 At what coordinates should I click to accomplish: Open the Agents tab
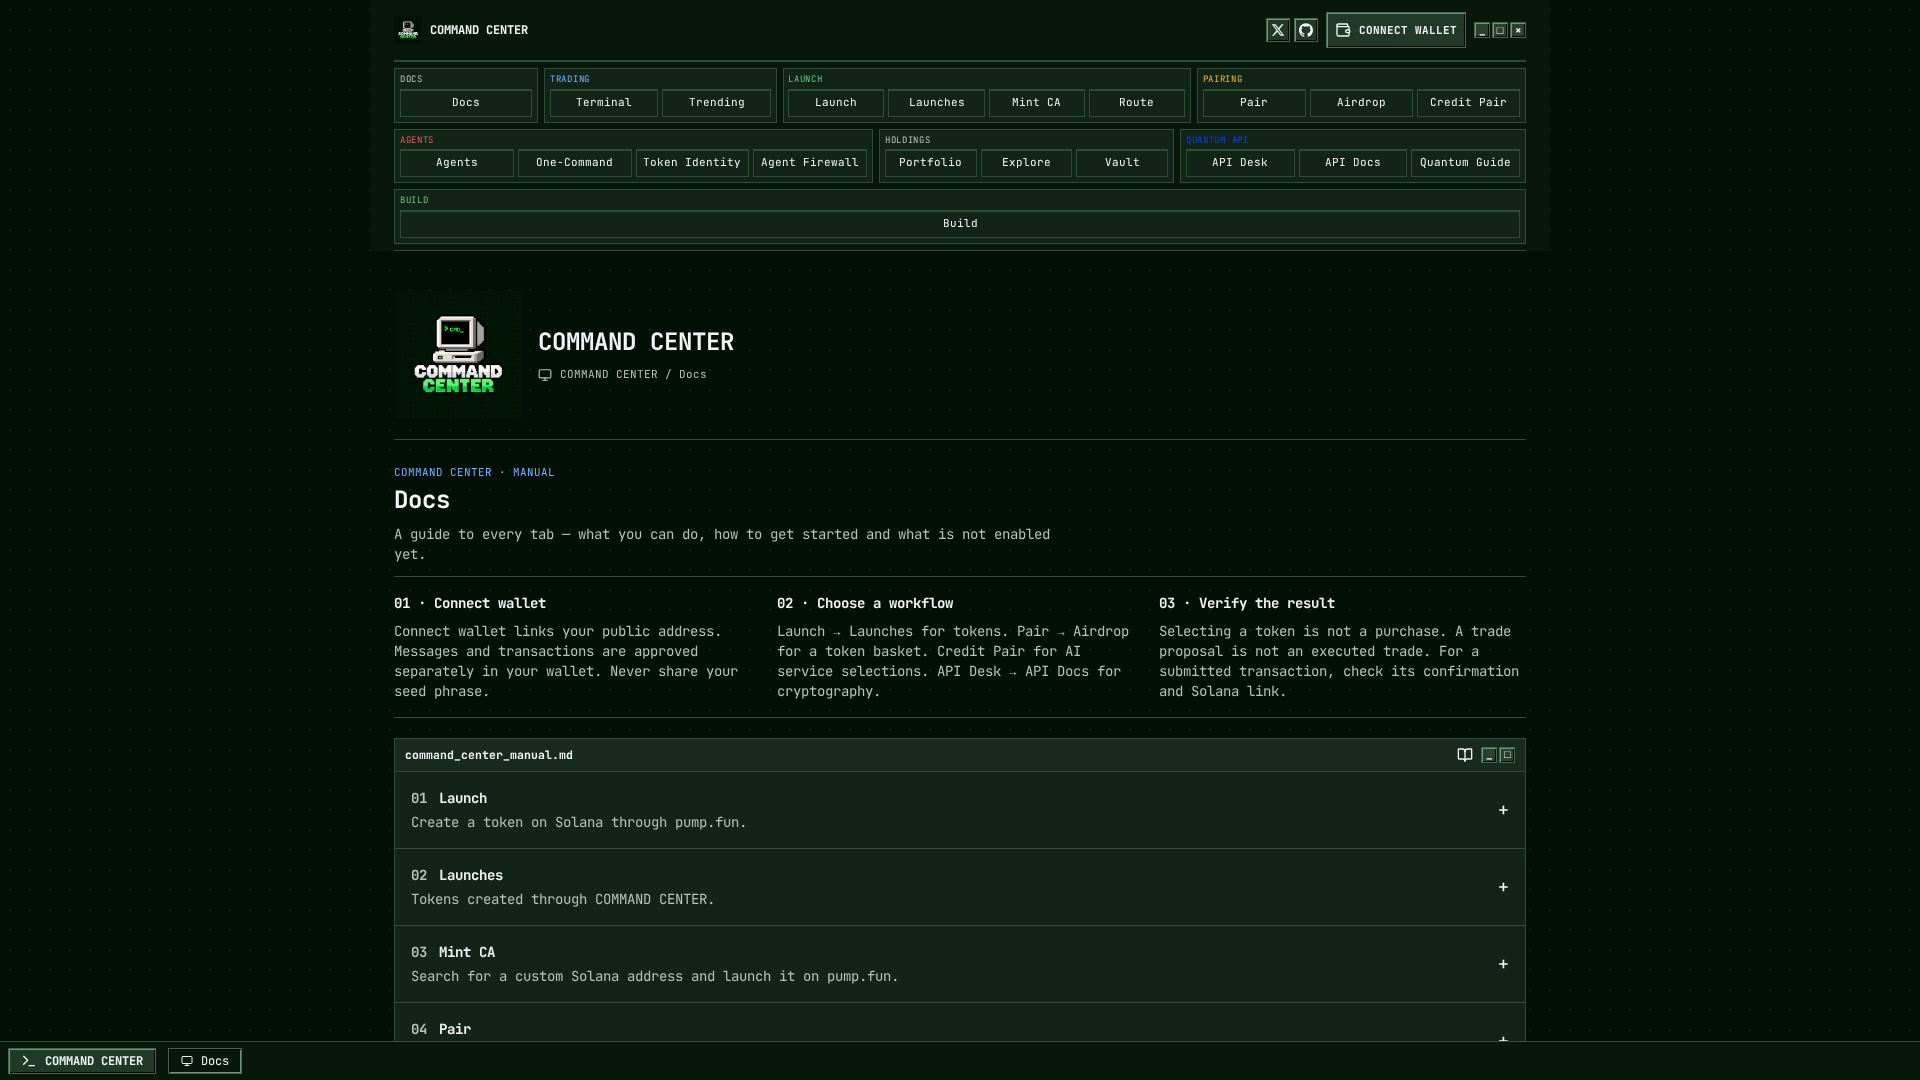pyautogui.click(x=457, y=163)
